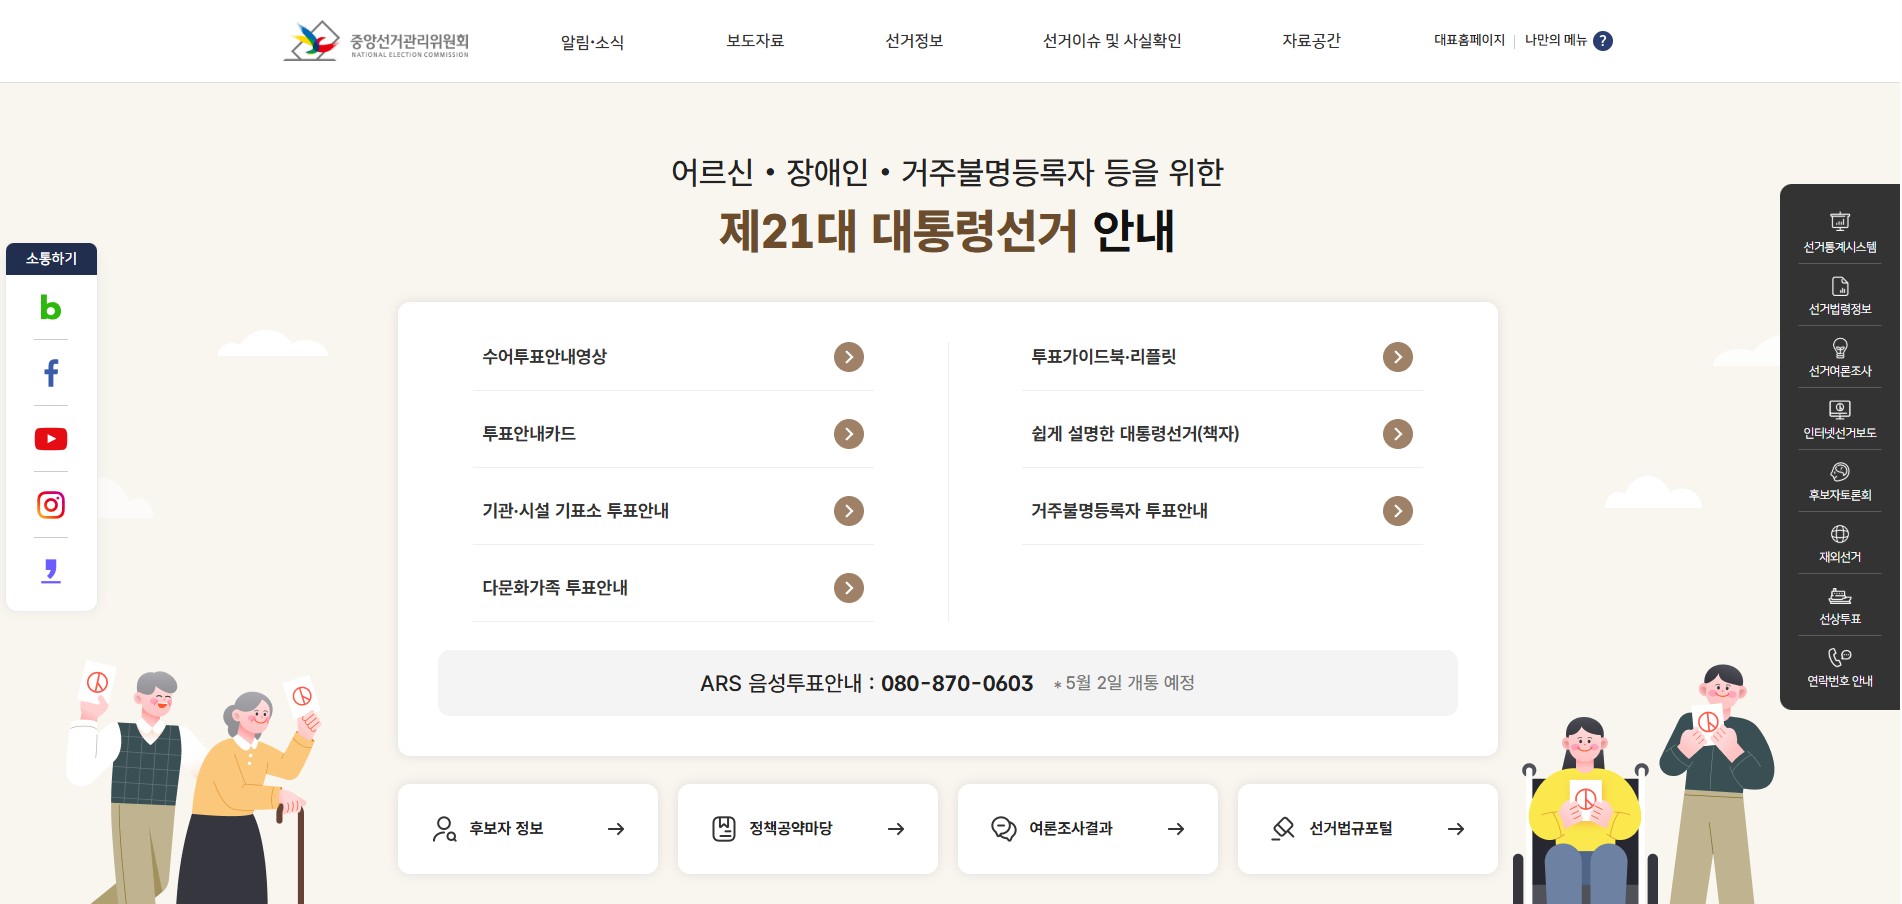Open the Instagram icon in sidebar
The height and width of the screenshot is (904, 1902).
coord(51,505)
